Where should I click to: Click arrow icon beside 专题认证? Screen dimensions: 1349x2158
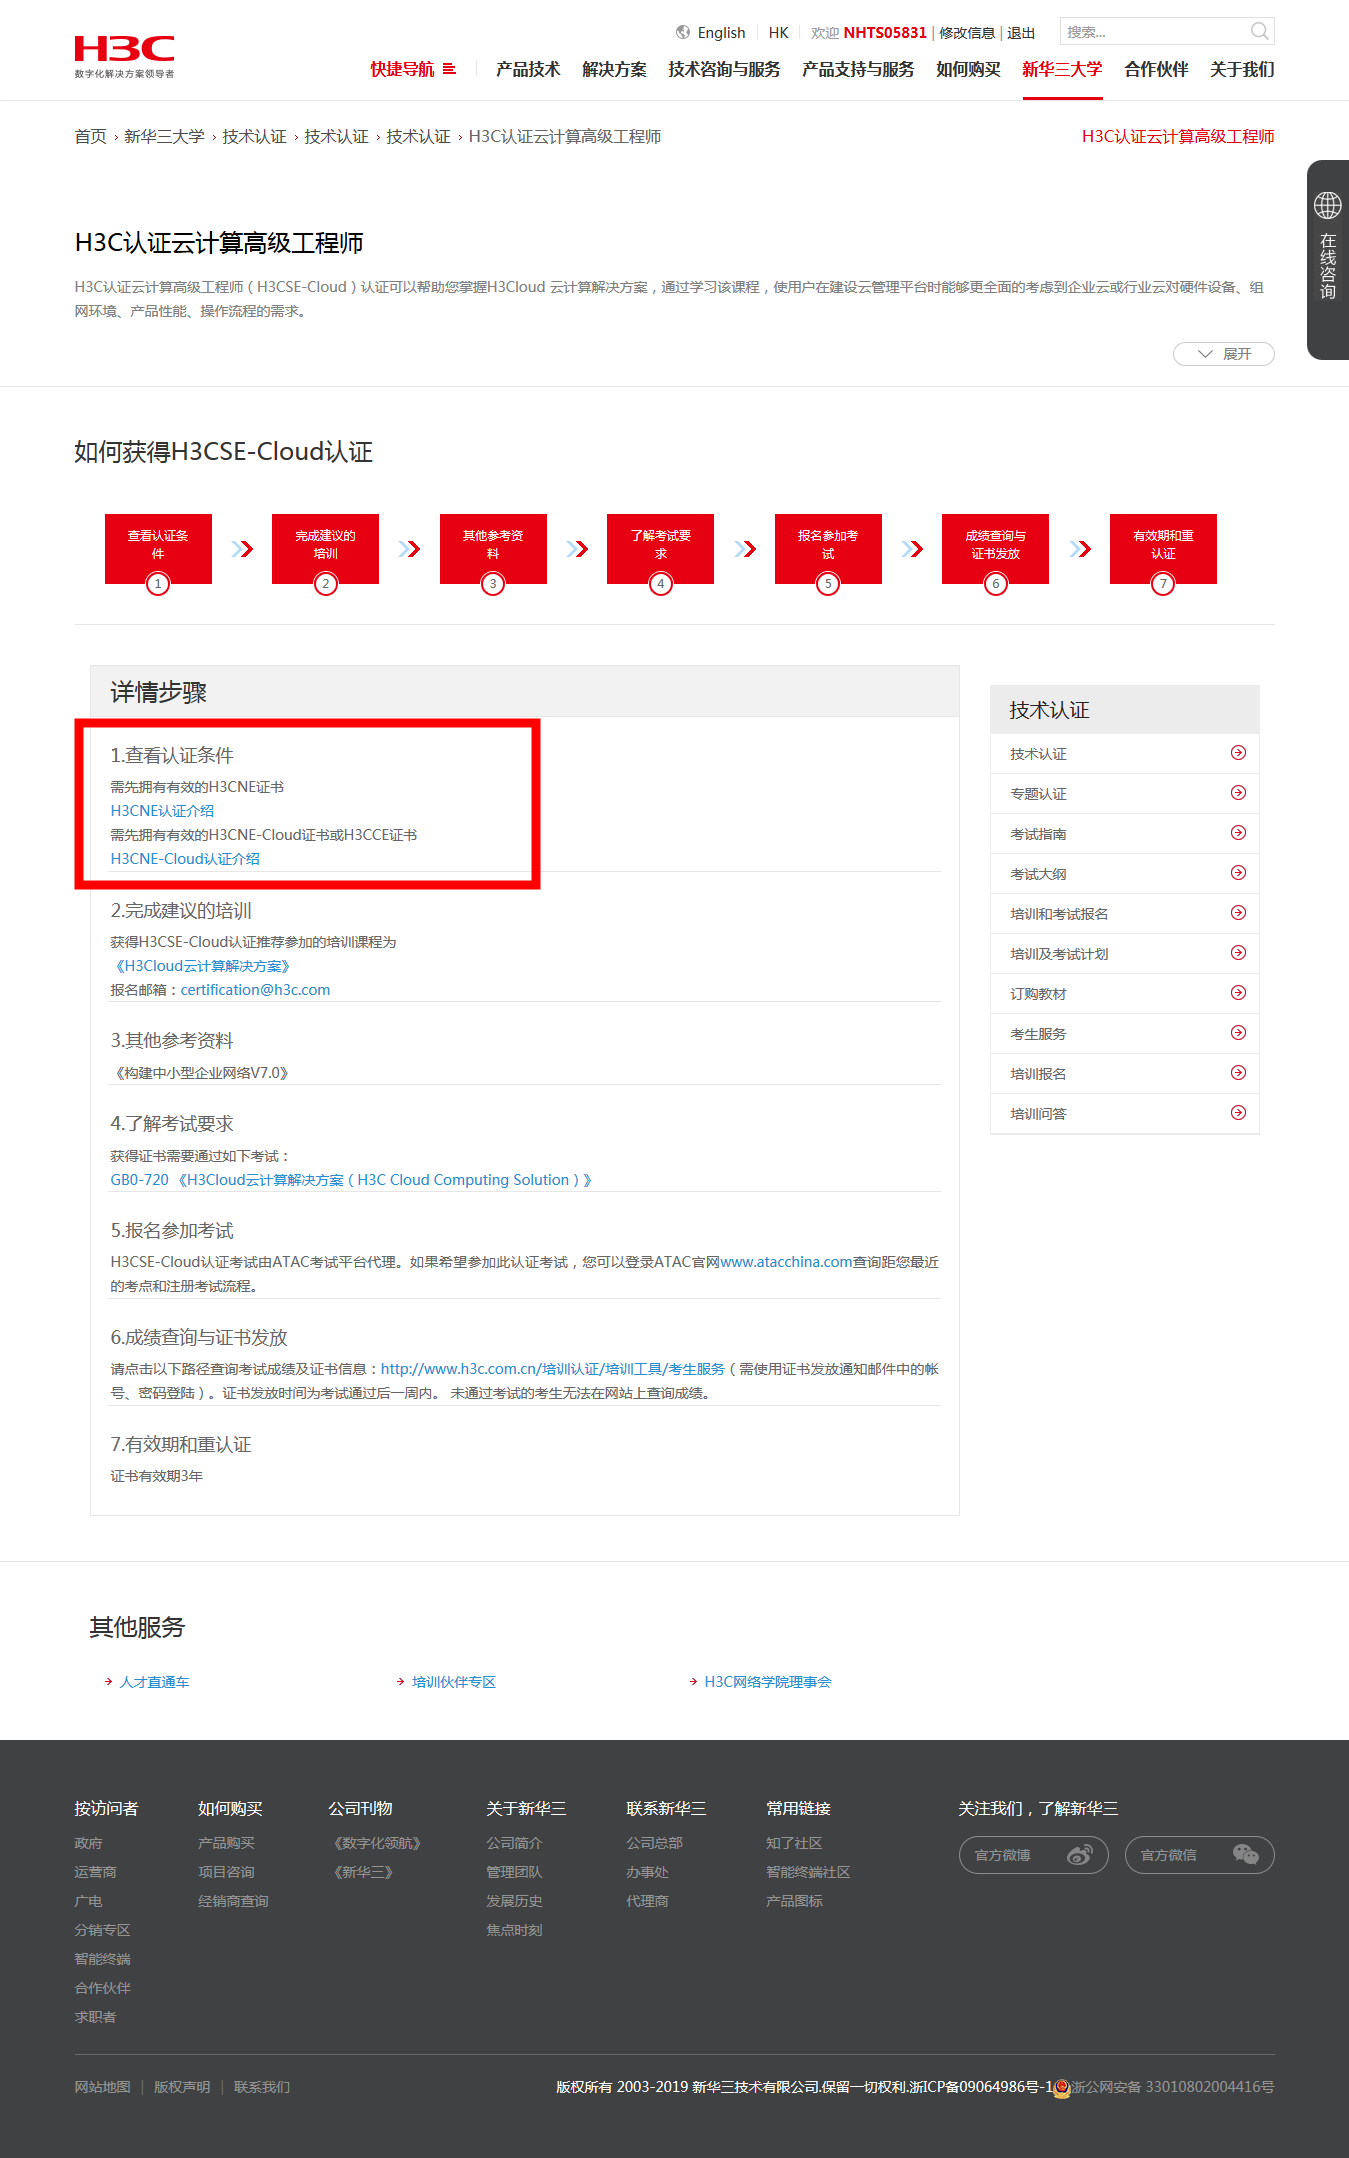click(1238, 793)
